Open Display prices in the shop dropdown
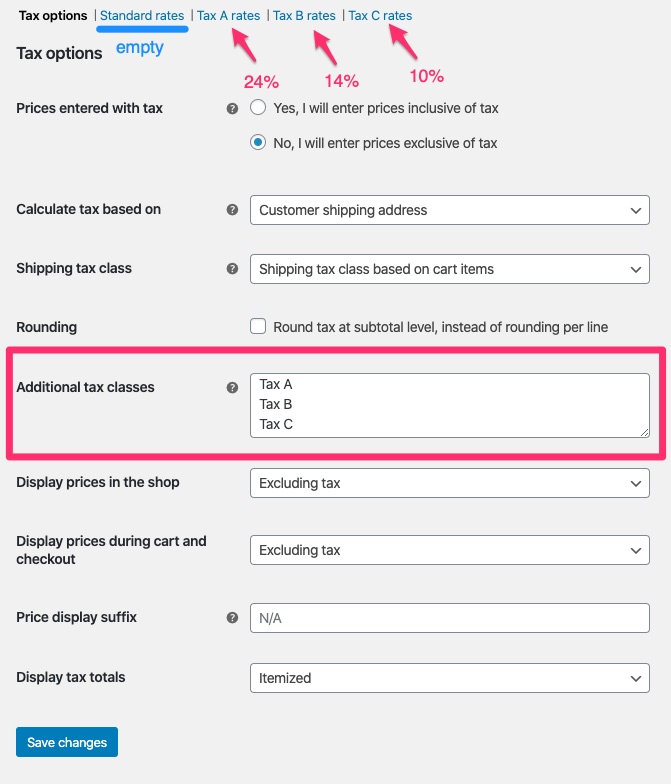 [x=449, y=483]
